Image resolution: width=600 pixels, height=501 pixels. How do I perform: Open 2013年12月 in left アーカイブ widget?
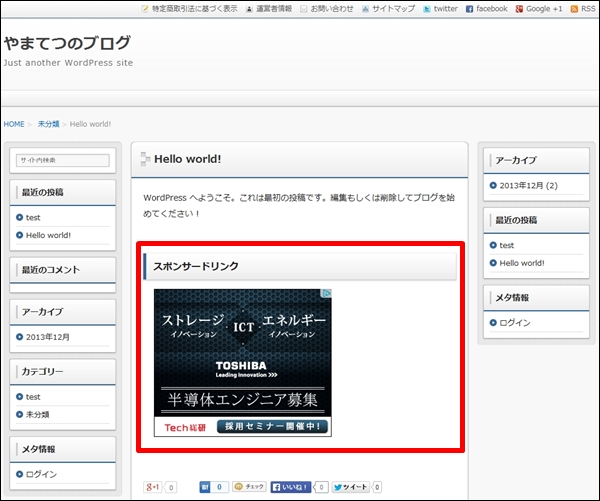tap(48, 337)
